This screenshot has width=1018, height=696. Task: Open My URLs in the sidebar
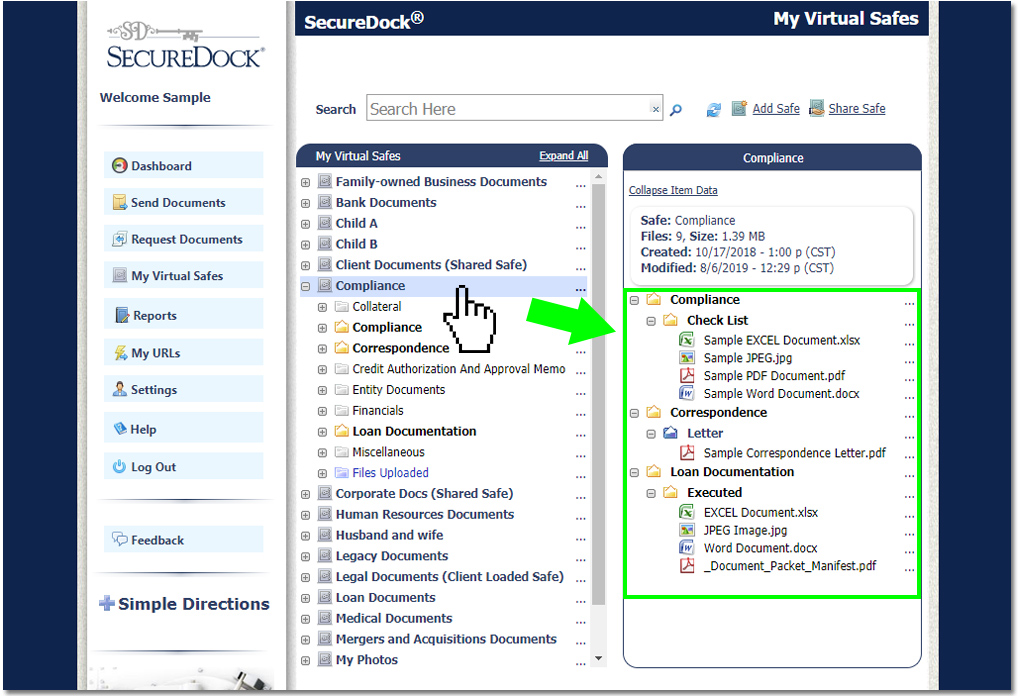(x=184, y=353)
